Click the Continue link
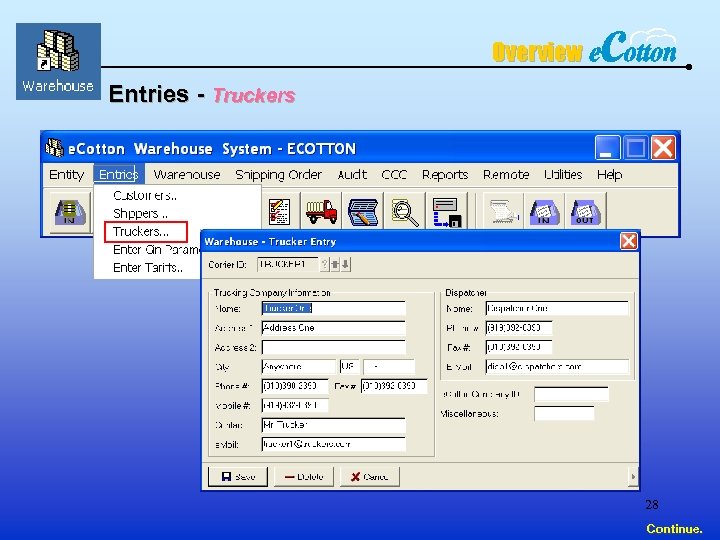 pos(674,529)
